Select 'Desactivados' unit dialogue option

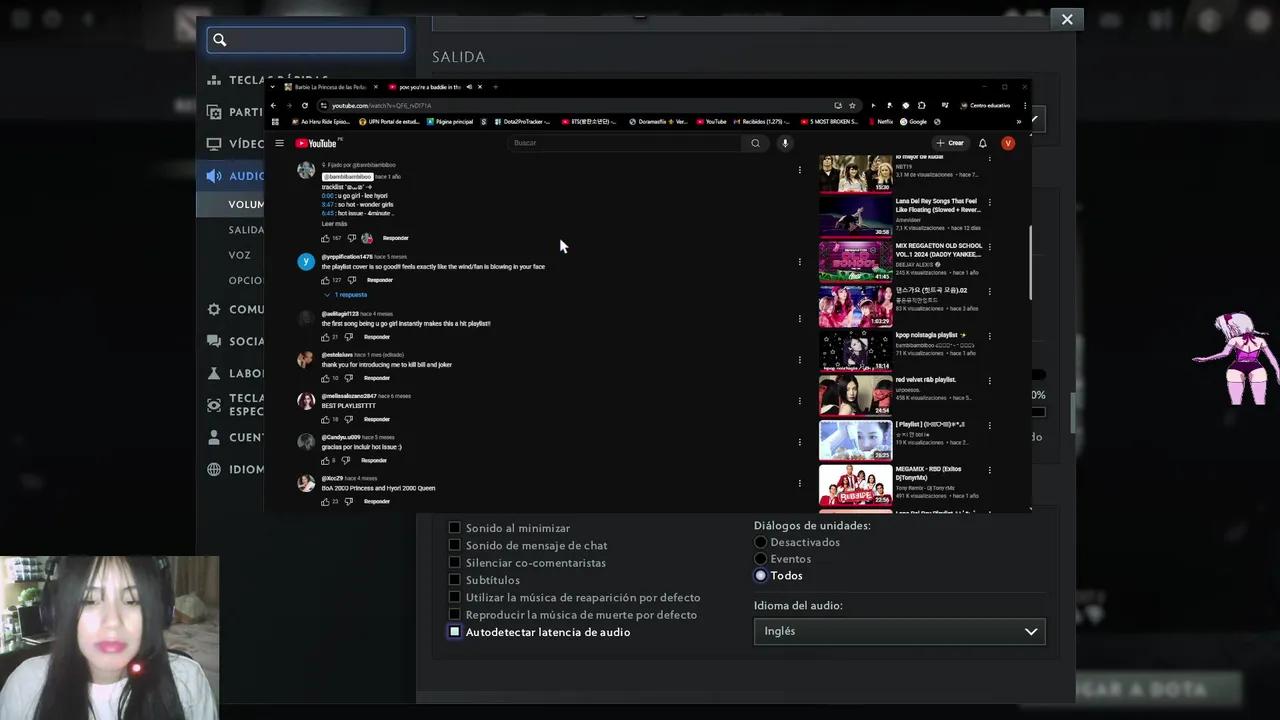pyautogui.click(x=761, y=542)
